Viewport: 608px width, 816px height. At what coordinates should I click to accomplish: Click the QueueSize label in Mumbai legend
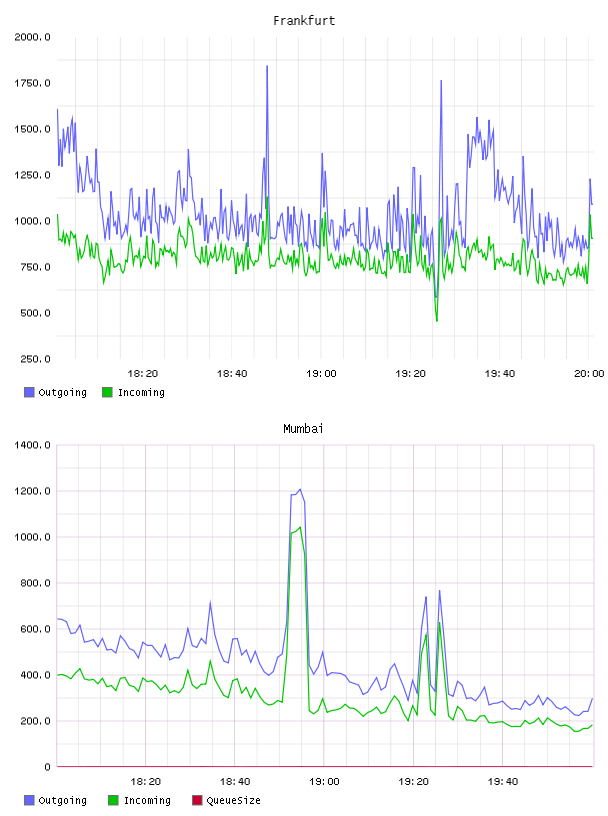[233, 800]
